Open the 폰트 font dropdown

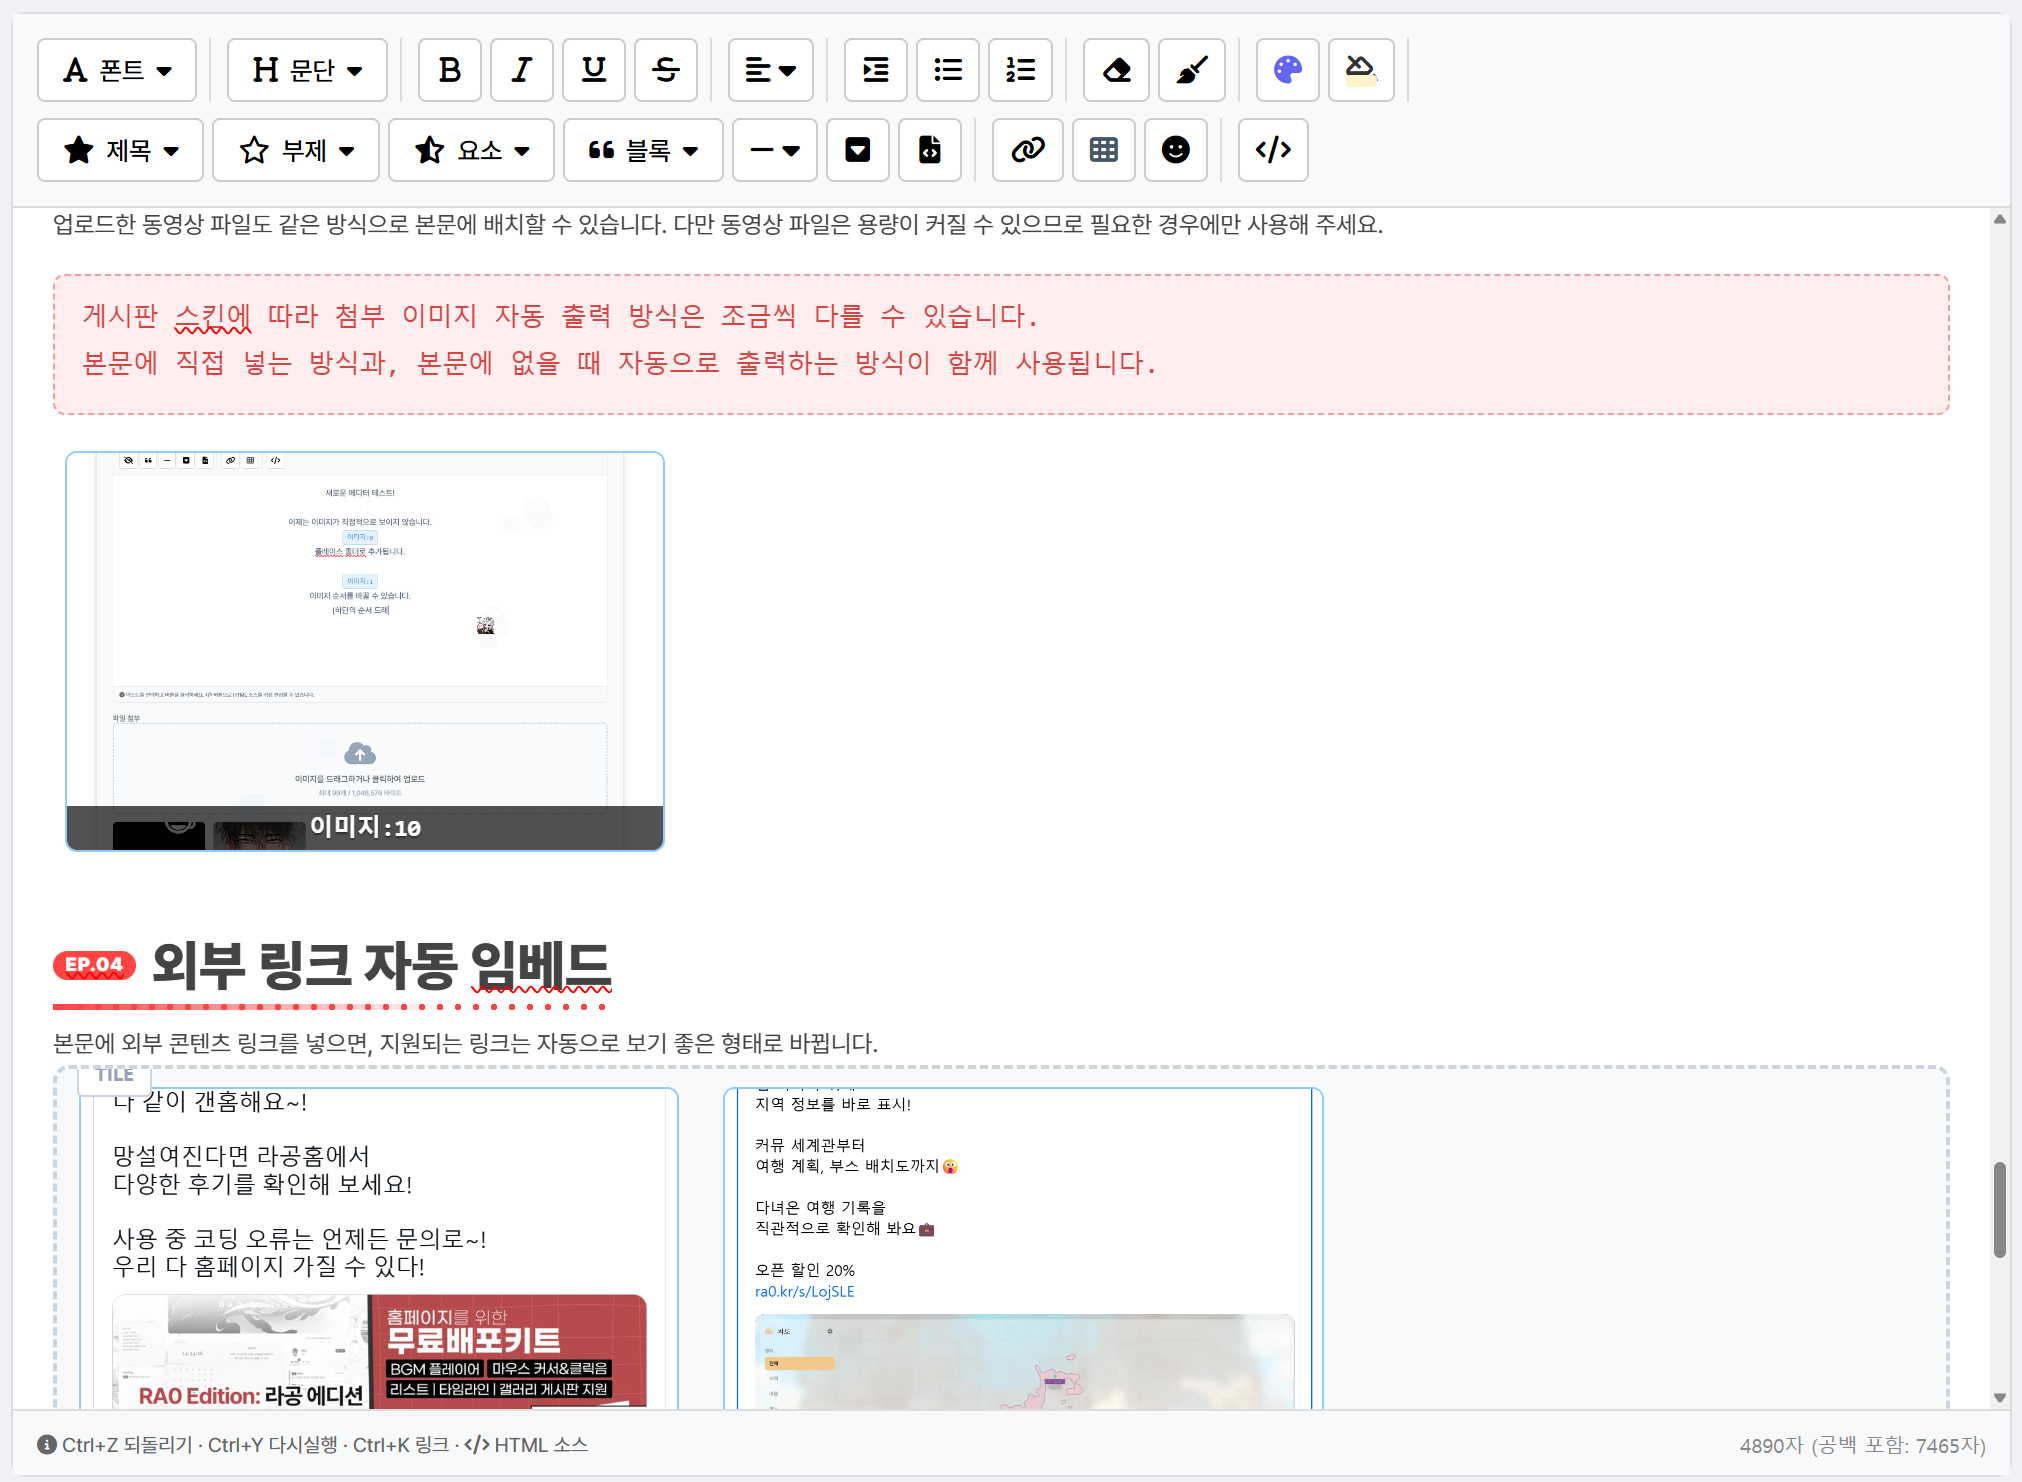click(117, 70)
